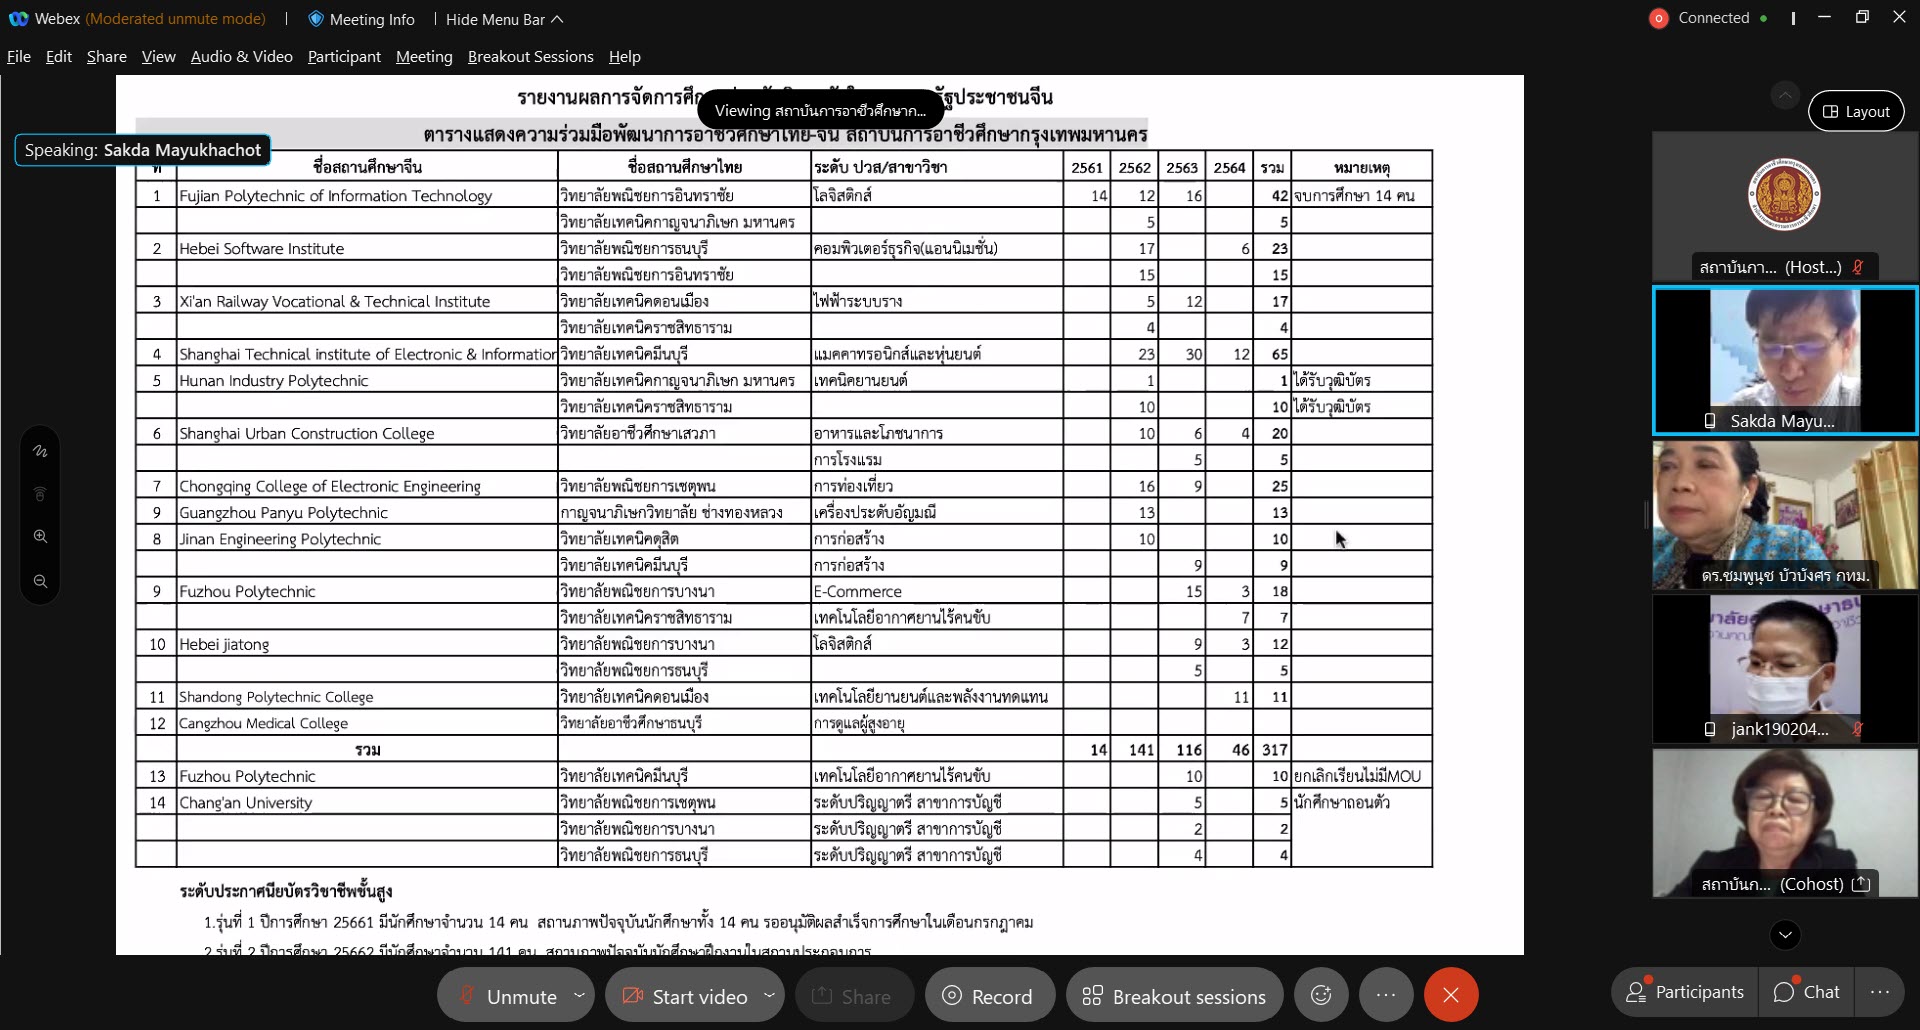1920x1030 pixels.
Task: Open the Breakout Sessions menu
Action: point(530,57)
